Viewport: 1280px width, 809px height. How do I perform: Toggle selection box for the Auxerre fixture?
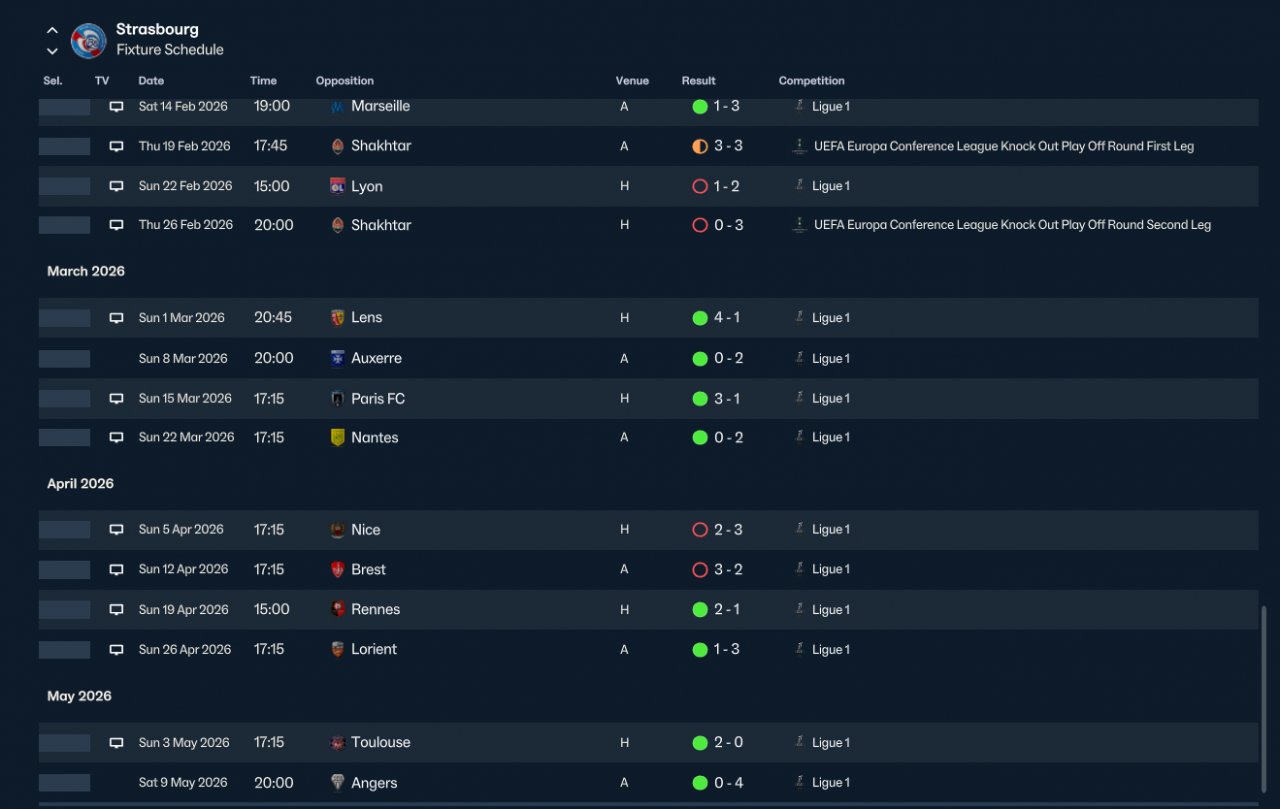pyautogui.click(x=65, y=358)
